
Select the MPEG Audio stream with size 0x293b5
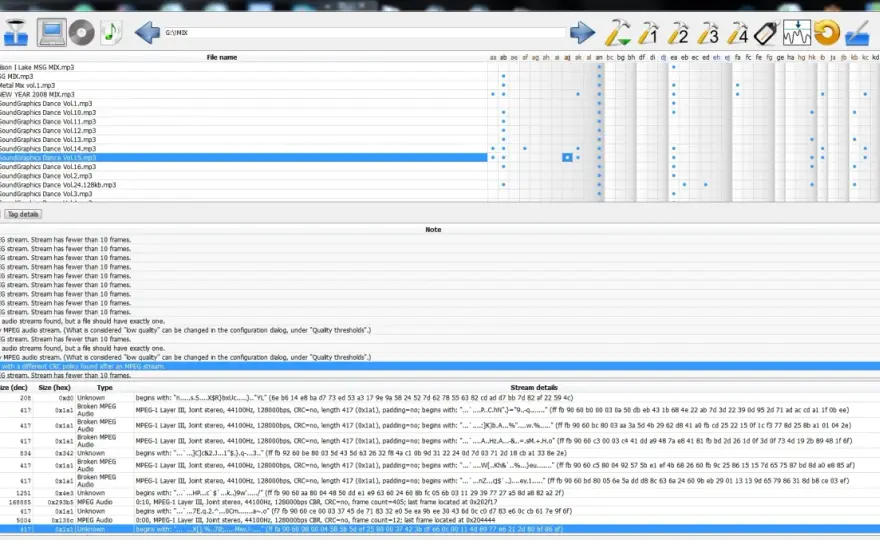(x=440, y=502)
